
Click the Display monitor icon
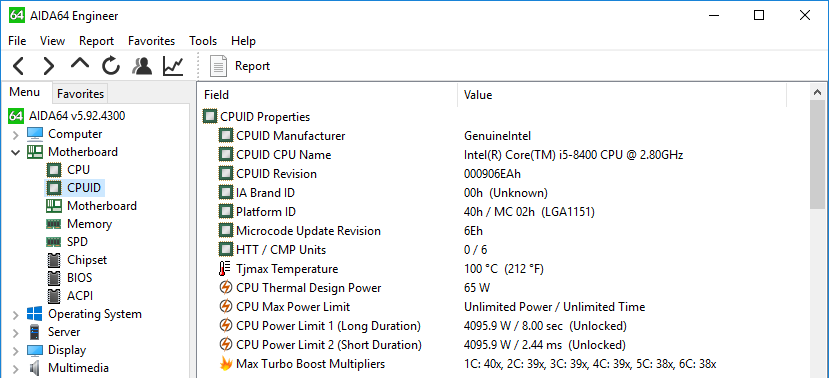coord(35,350)
